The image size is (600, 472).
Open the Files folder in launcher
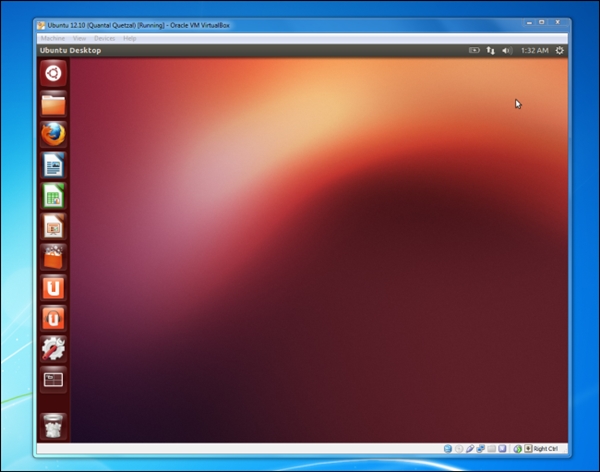click(x=53, y=103)
